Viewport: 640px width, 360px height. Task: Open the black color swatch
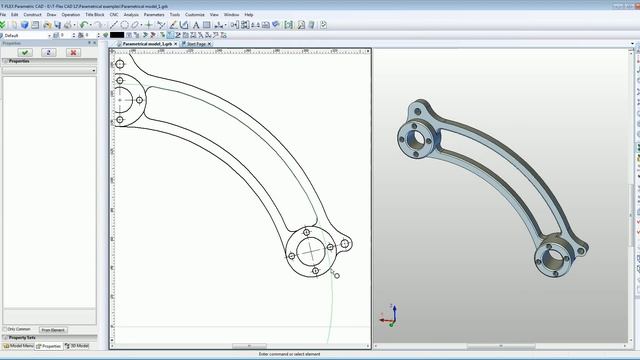(x=117, y=36)
